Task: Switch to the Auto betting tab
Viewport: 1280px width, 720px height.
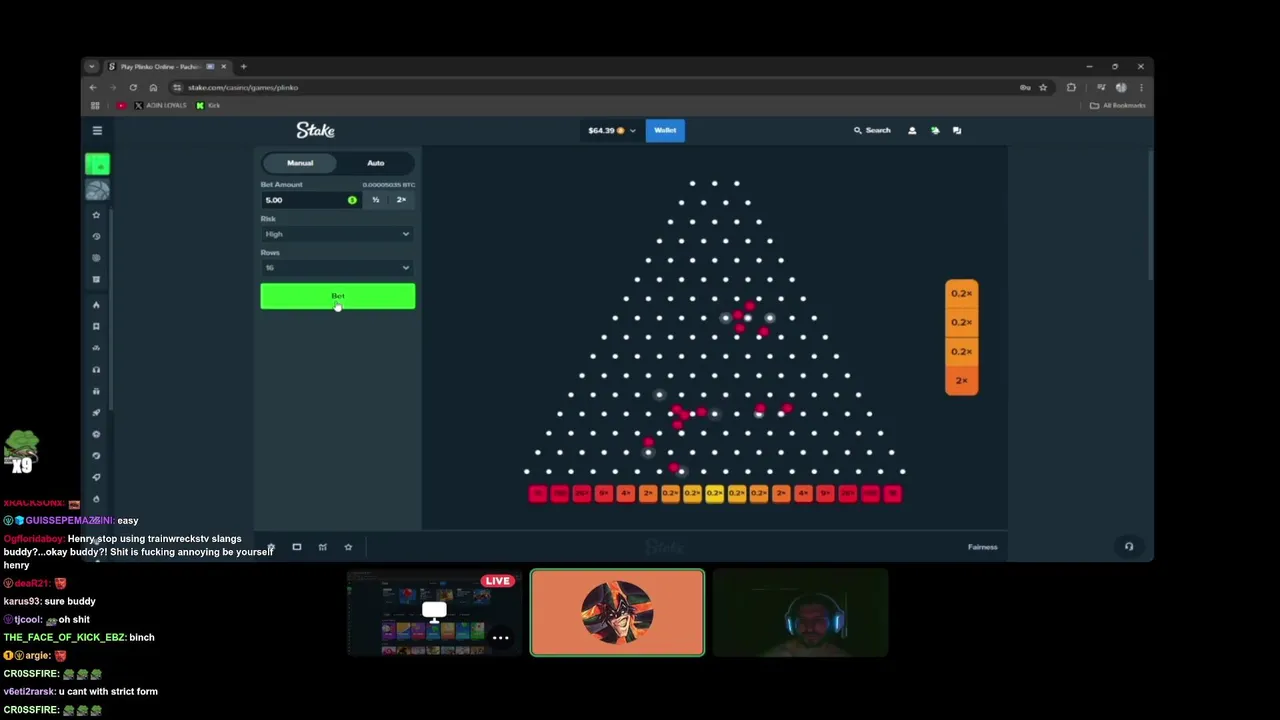Action: (376, 163)
